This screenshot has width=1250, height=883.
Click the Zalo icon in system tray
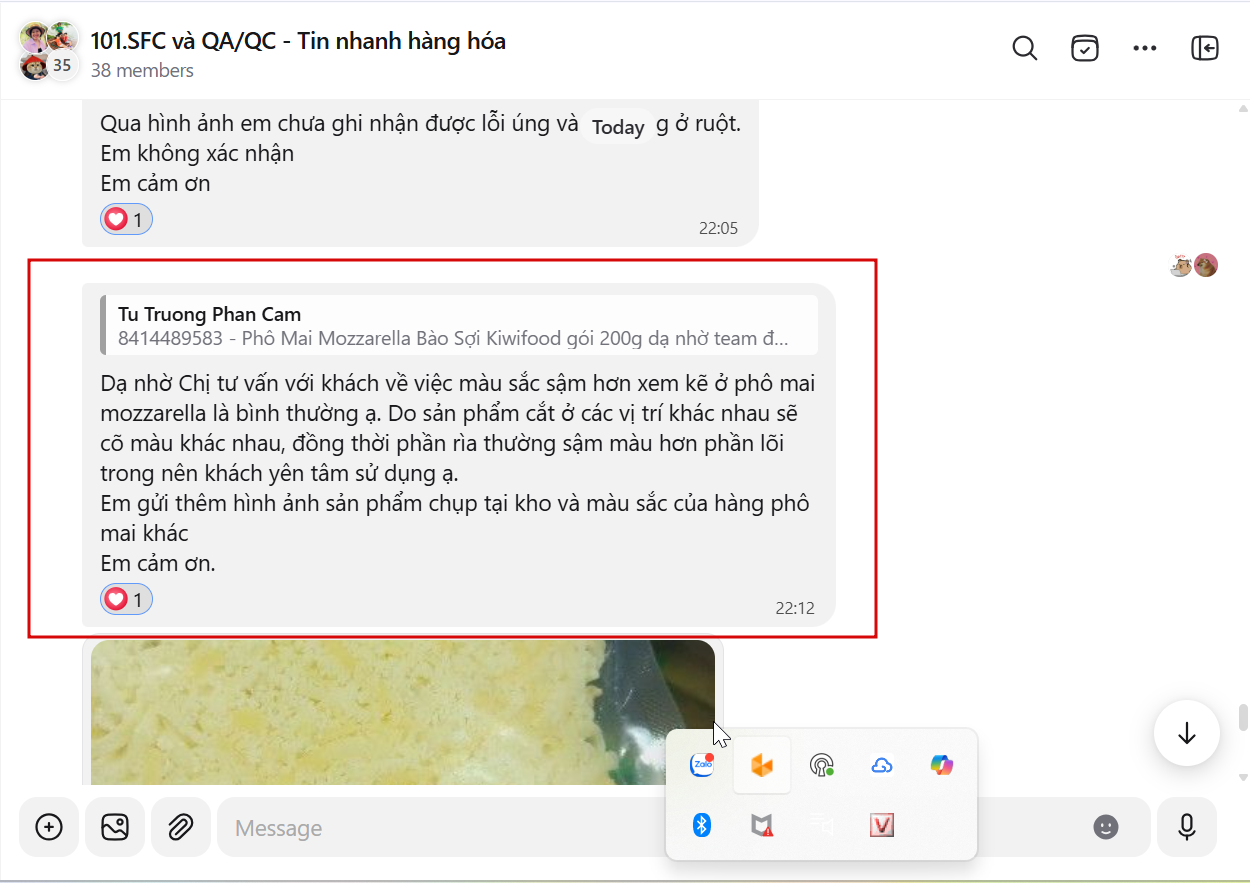pos(702,765)
